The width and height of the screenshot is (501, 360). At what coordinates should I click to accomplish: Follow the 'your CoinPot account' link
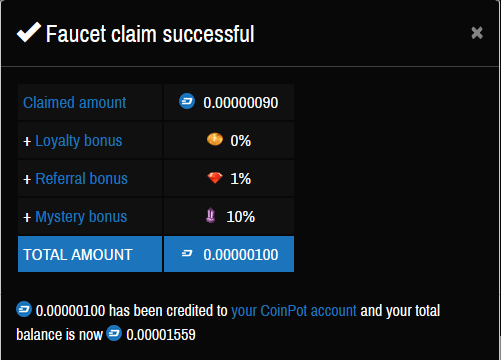point(294,311)
